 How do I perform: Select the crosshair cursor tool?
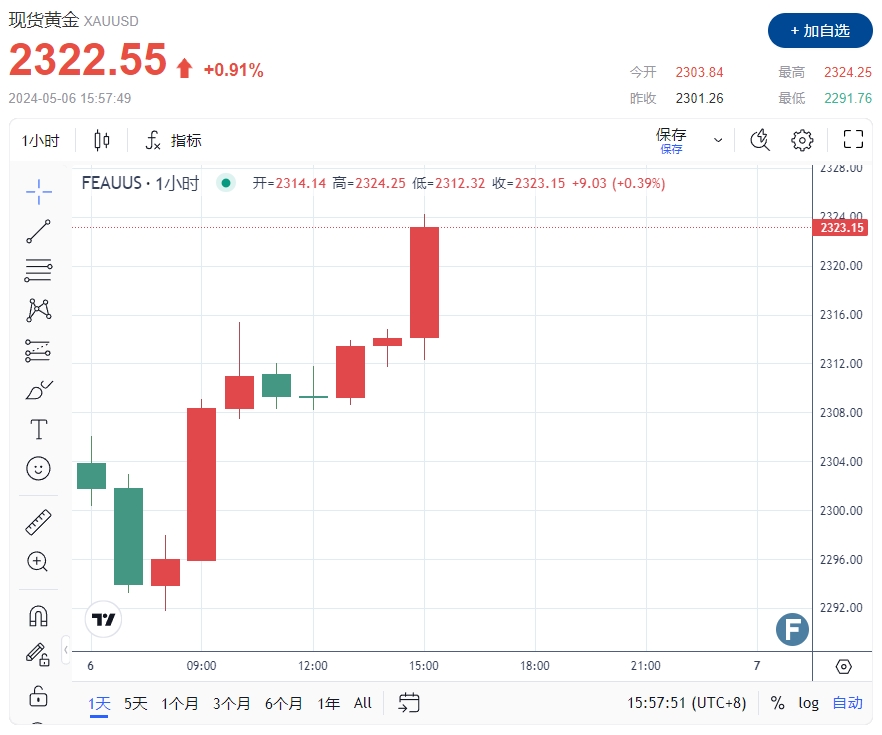point(38,190)
